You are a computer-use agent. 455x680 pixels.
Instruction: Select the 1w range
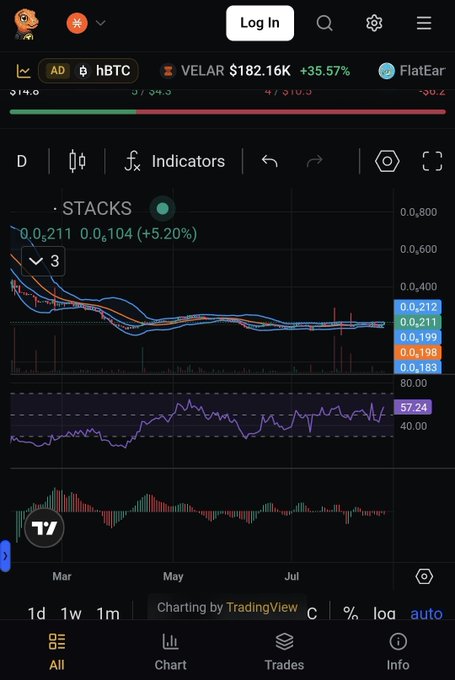(71, 613)
